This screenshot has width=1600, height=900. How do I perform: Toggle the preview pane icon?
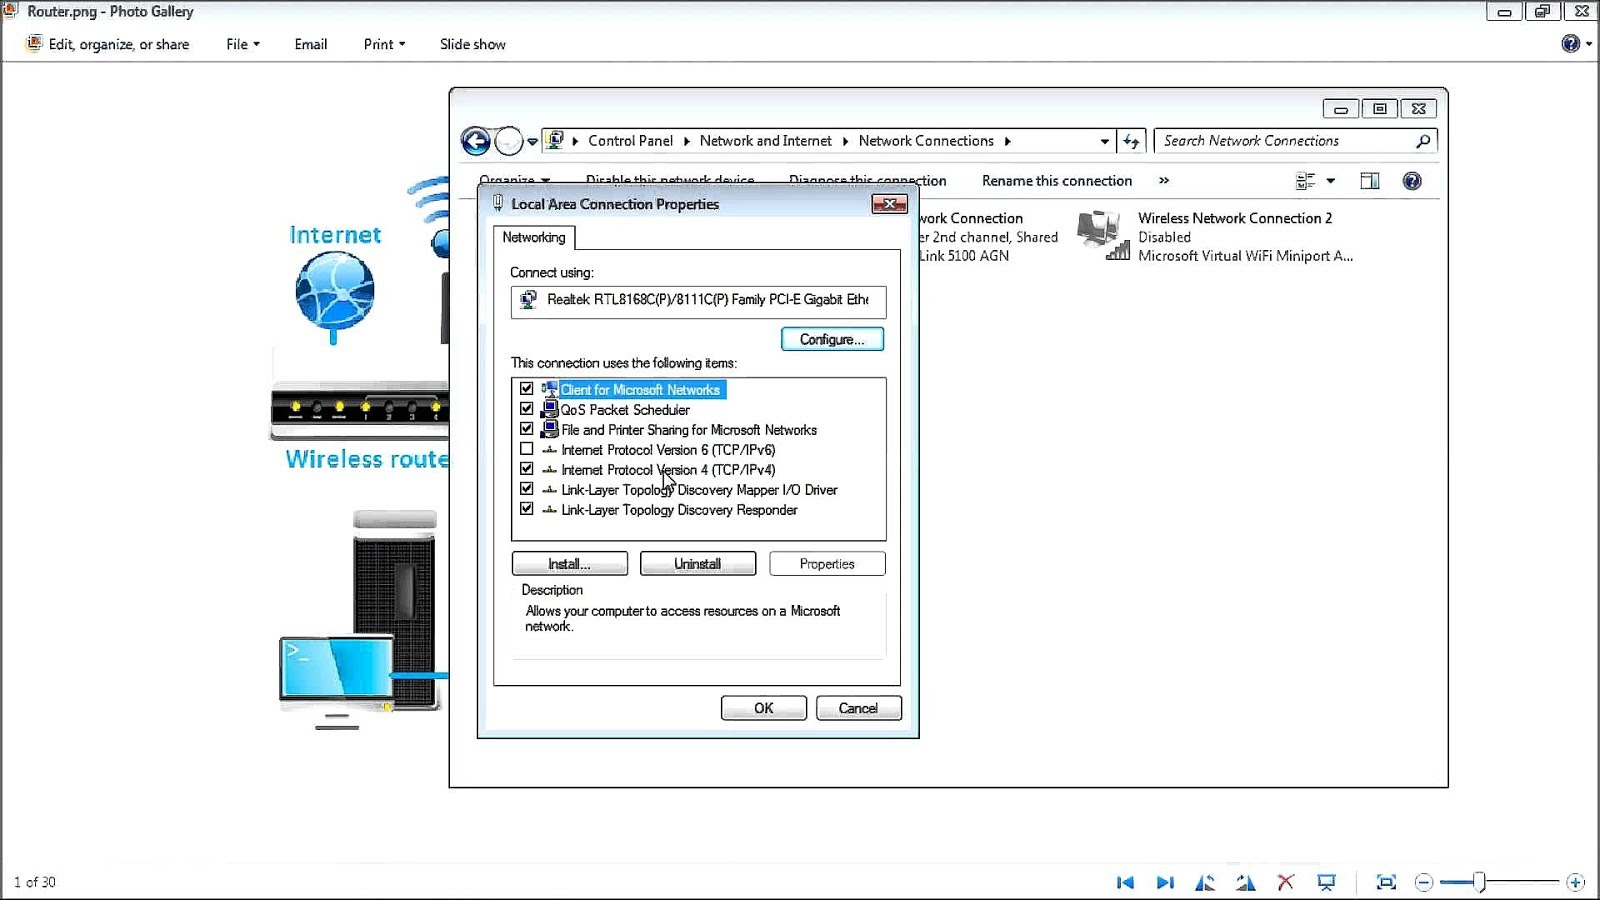click(x=1370, y=181)
